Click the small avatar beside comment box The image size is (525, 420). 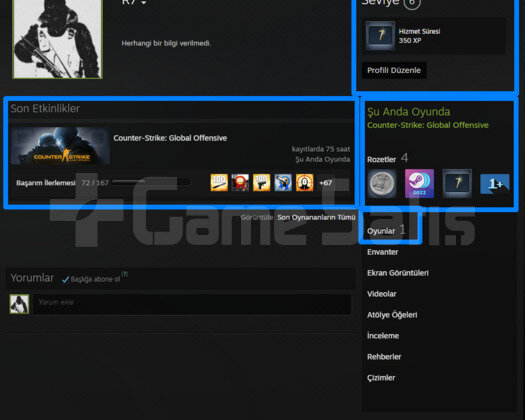pos(19,304)
